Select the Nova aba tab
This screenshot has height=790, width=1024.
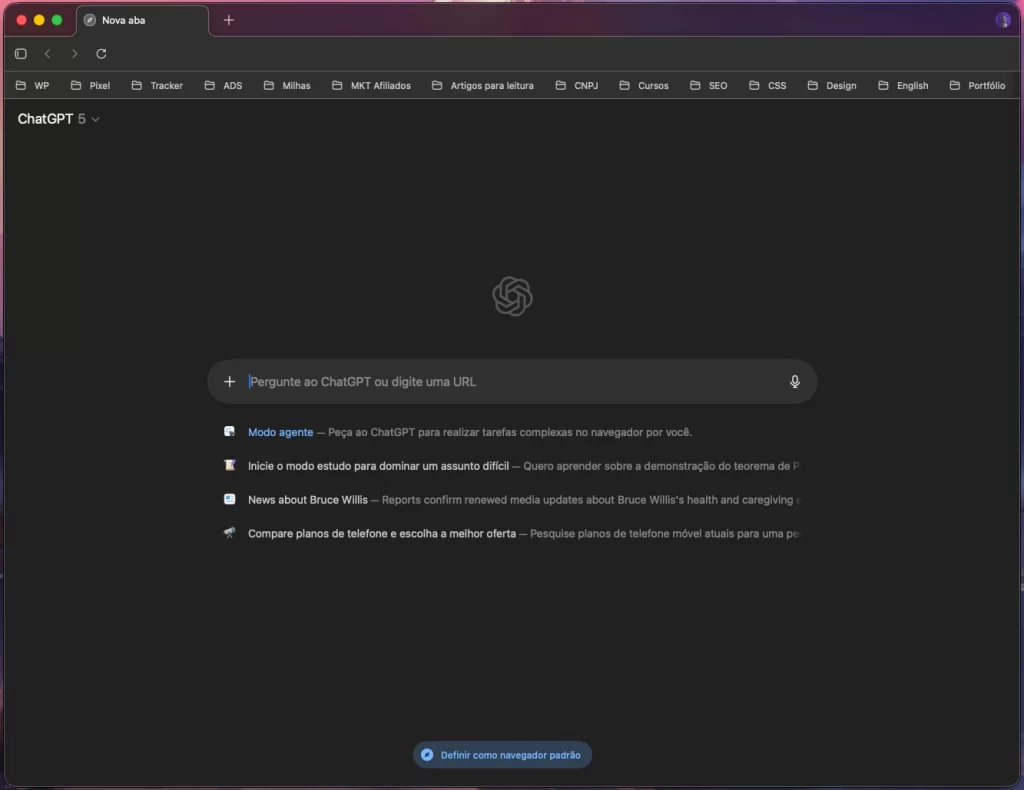point(140,20)
